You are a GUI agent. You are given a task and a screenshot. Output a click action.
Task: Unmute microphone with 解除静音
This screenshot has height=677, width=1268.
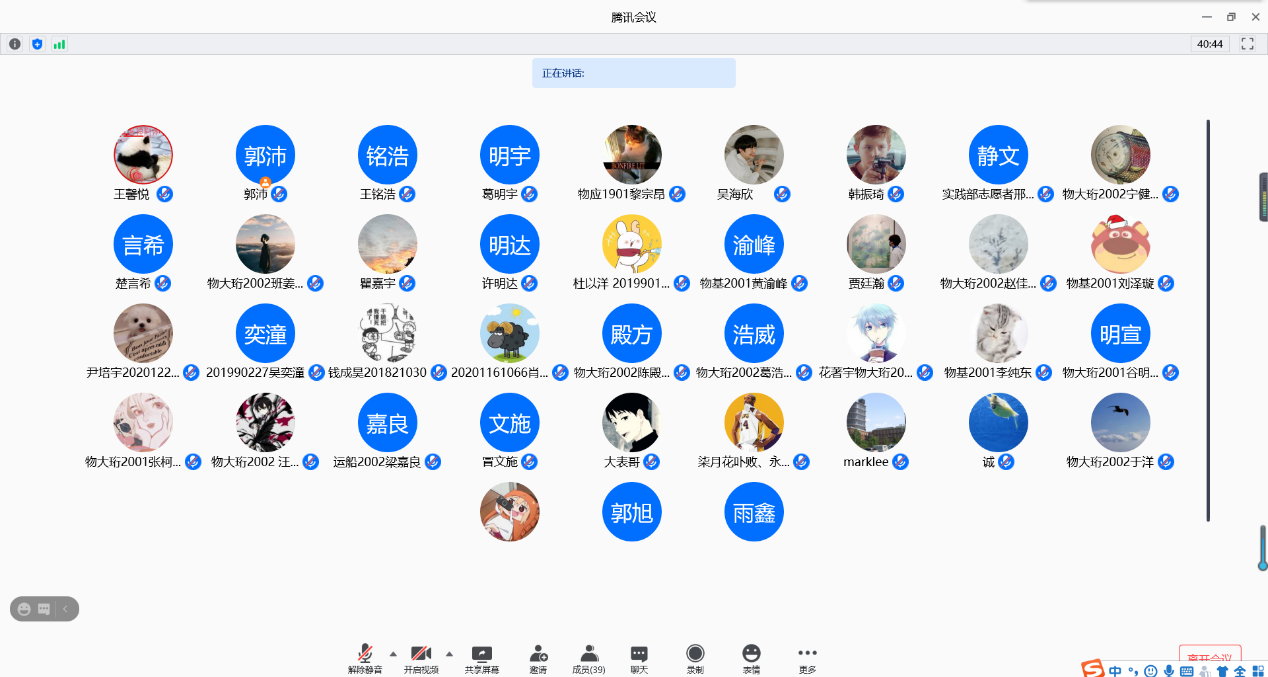click(x=365, y=654)
